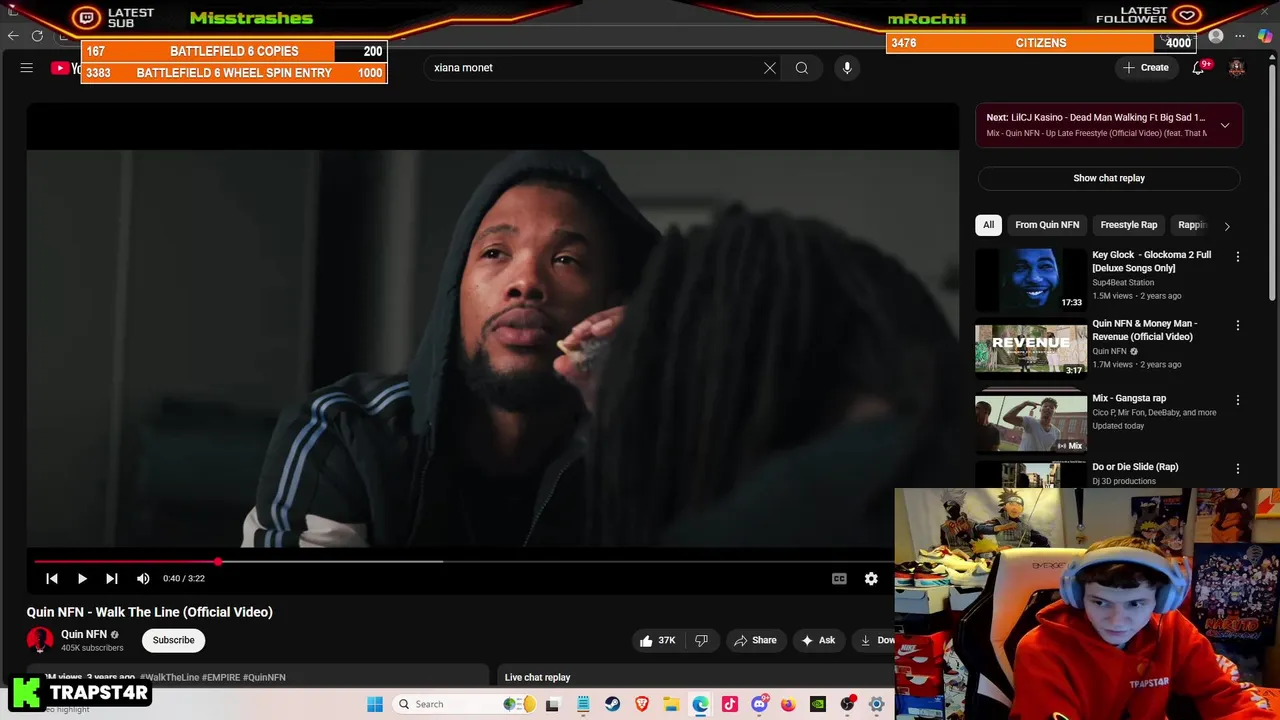This screenshot has height=720, width=1280.
Task: Open Task View on taskbar
Action: click(552, 704)
